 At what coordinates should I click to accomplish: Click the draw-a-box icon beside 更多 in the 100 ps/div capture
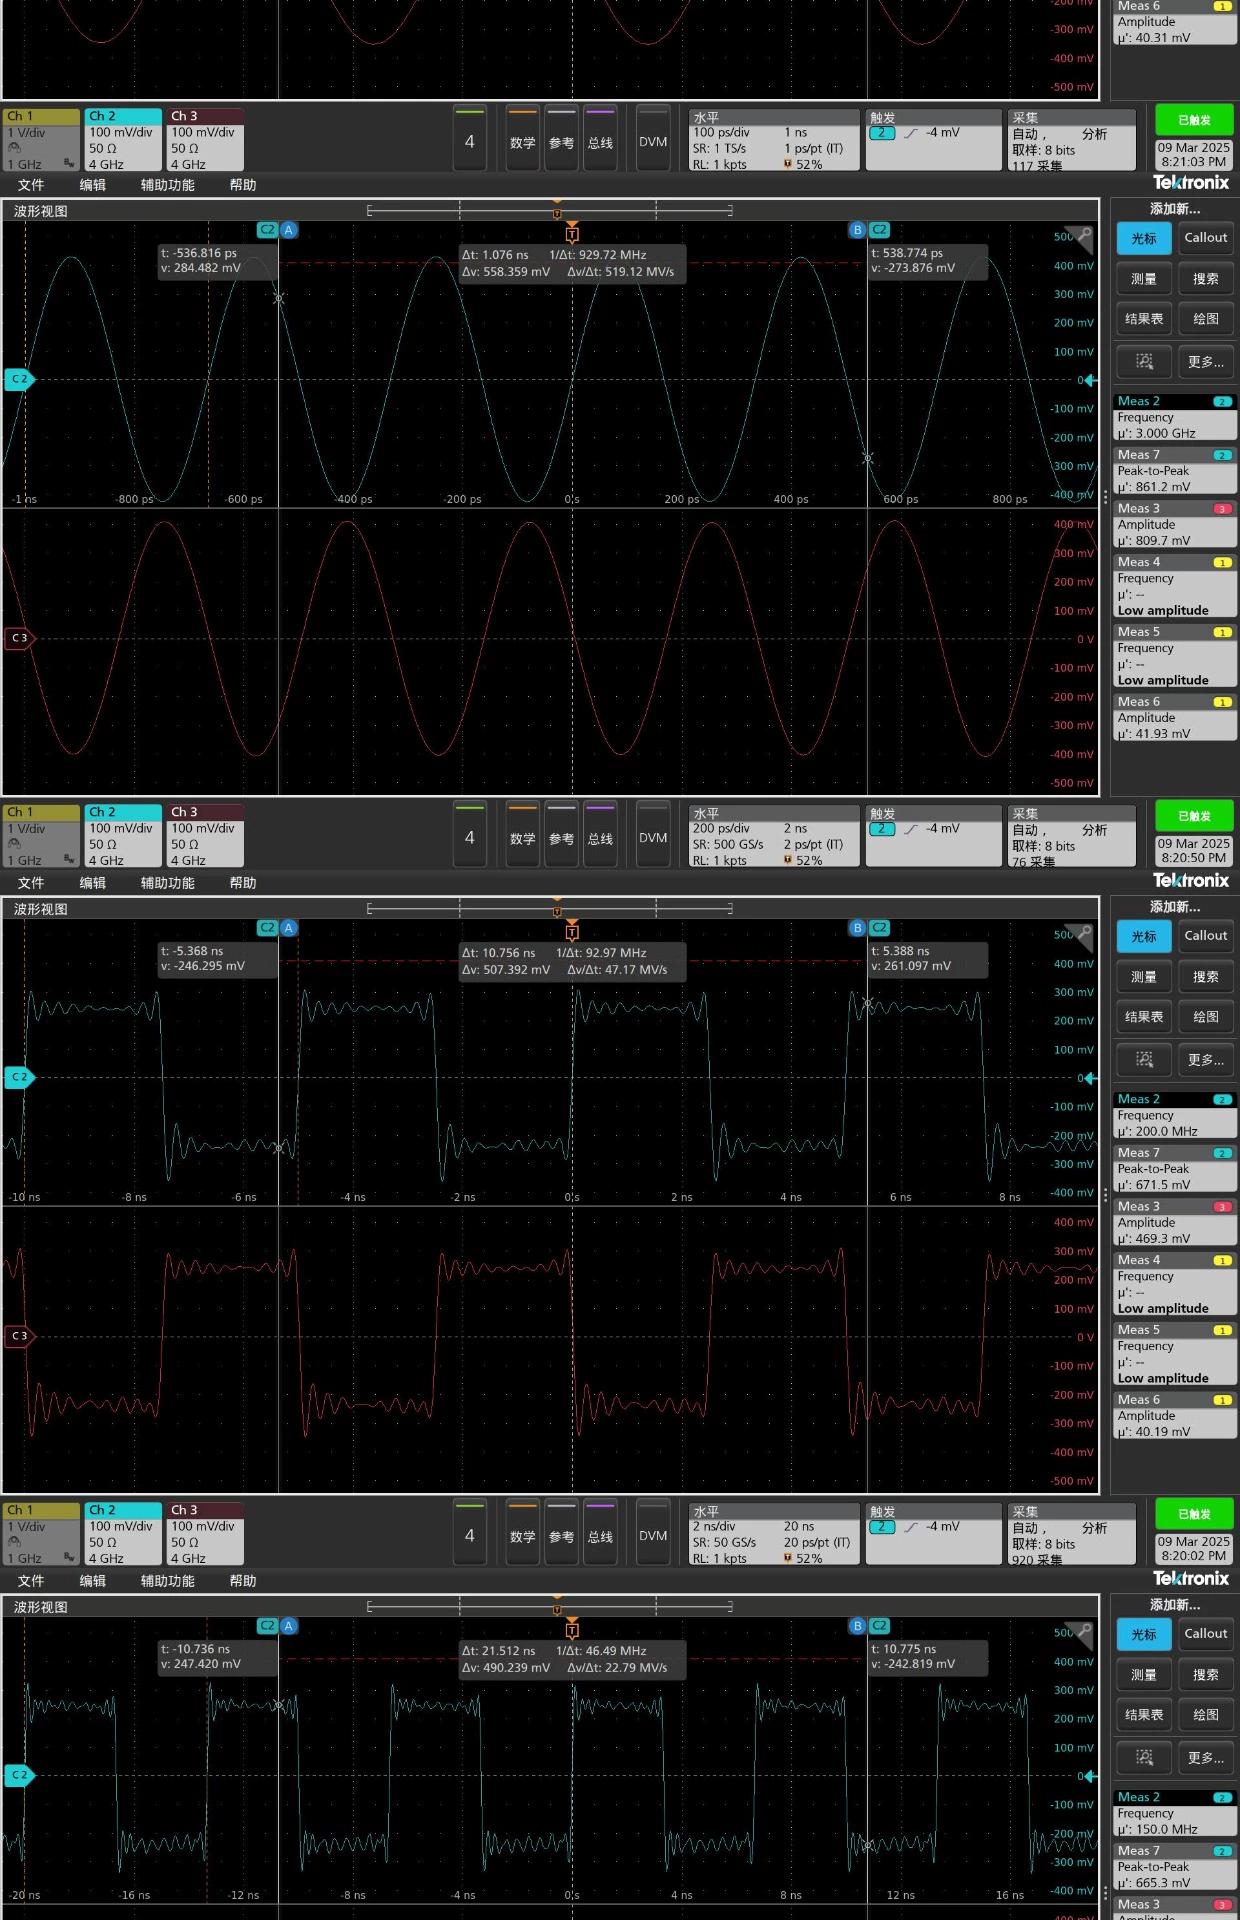(1144, 361)
